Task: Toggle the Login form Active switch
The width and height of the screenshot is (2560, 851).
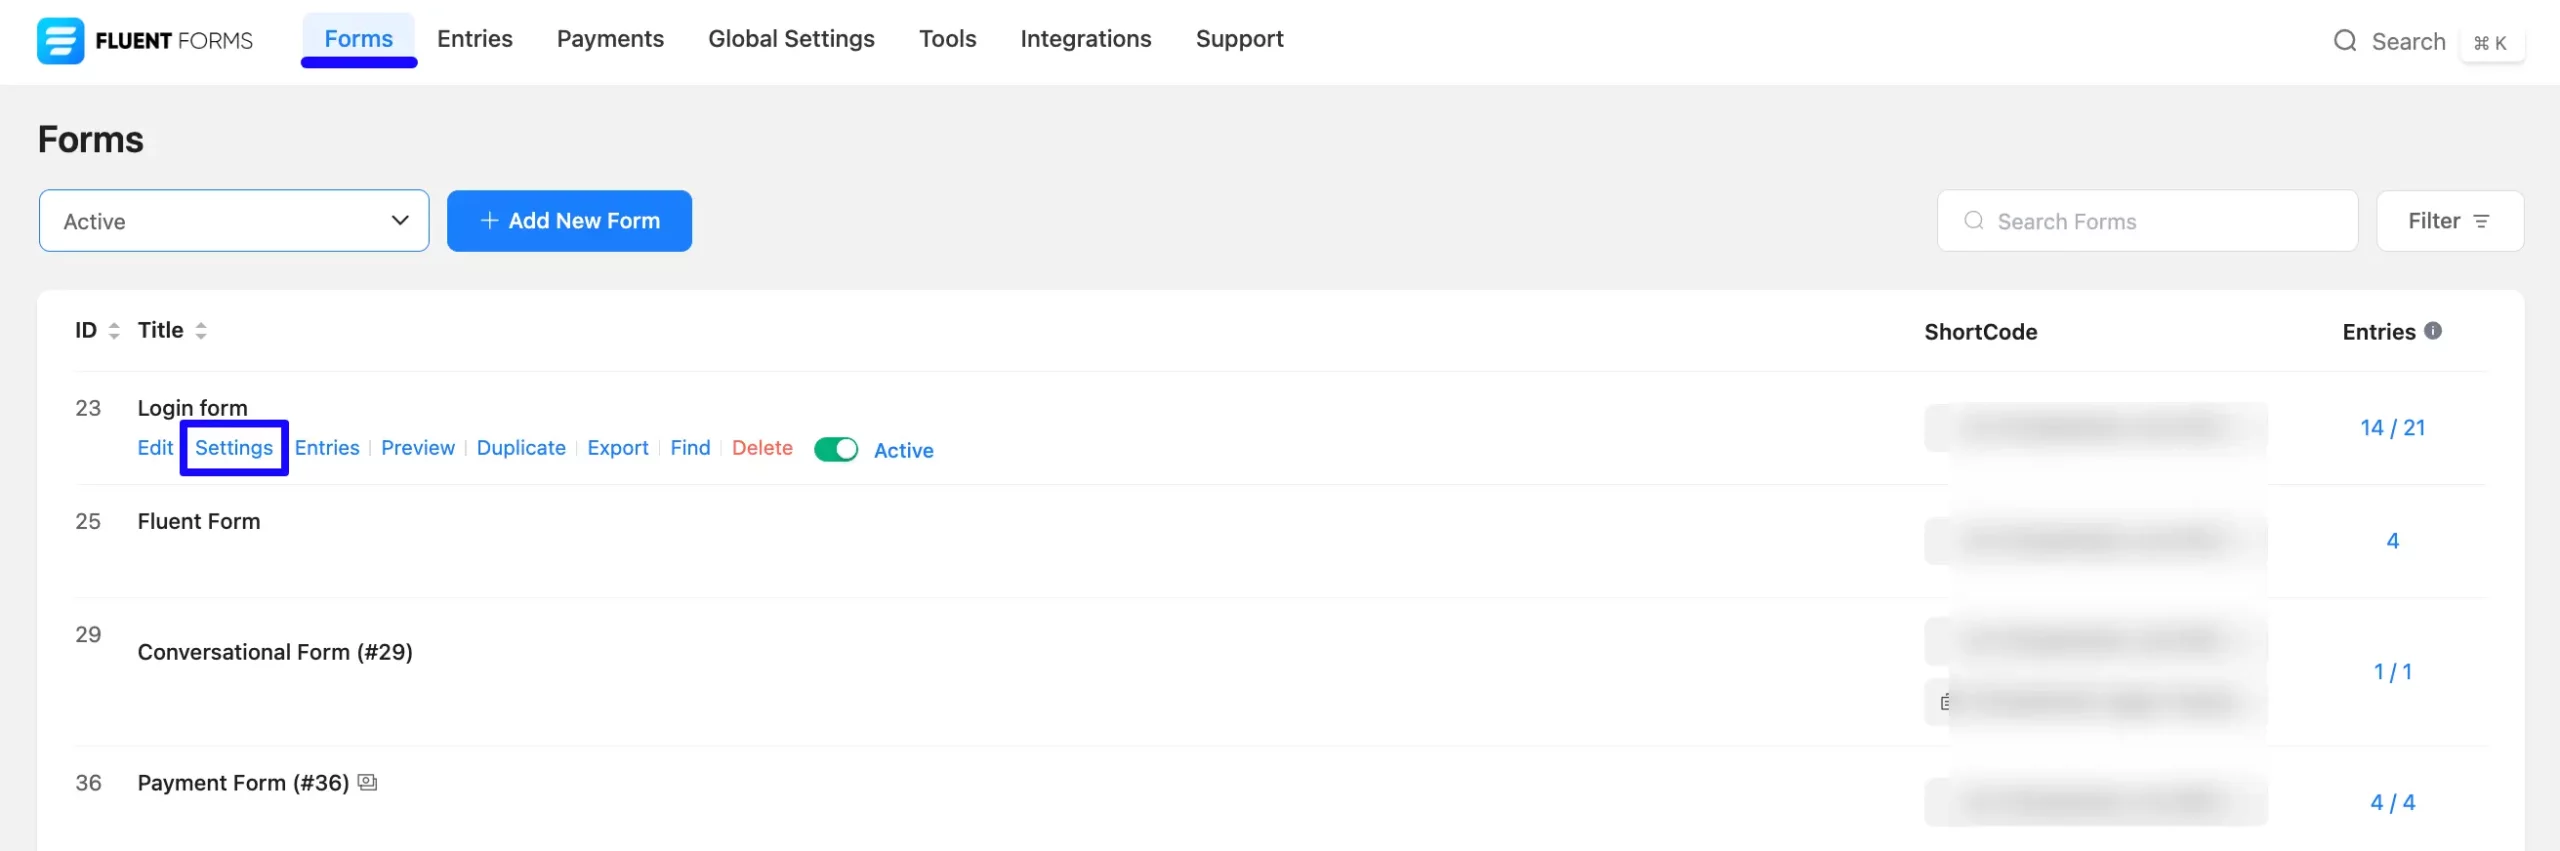Action: (836, 449)
